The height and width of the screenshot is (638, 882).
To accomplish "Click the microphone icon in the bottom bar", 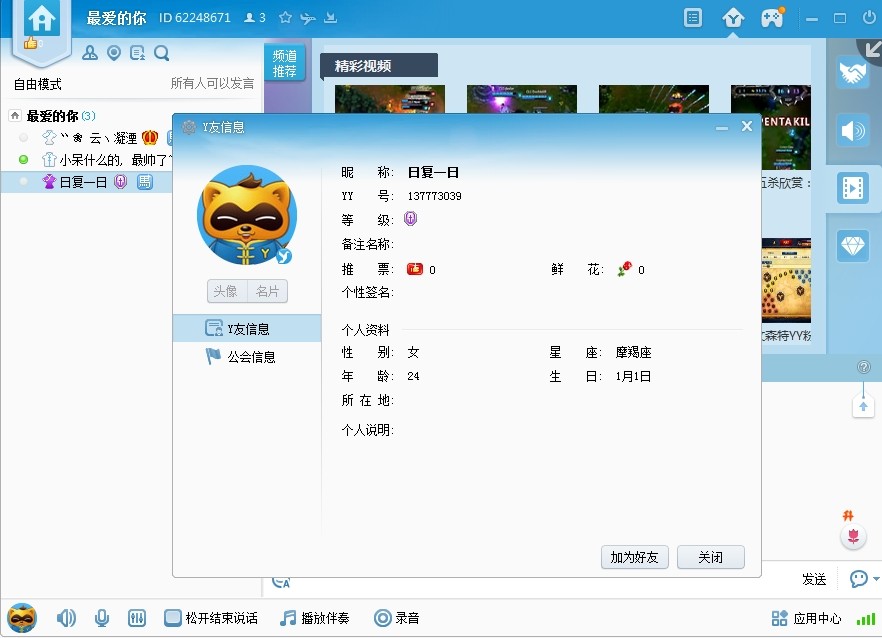I will click(x=102, y=618).
